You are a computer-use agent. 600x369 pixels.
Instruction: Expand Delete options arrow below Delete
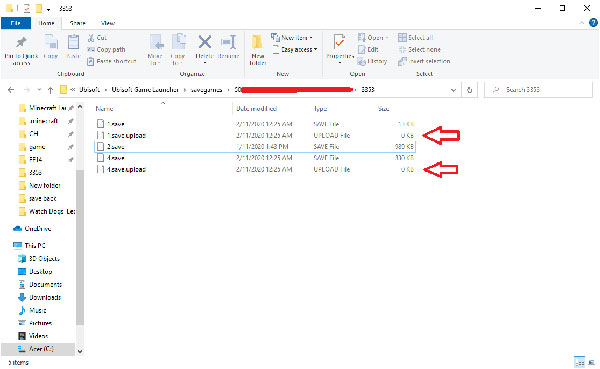point(205,63)
